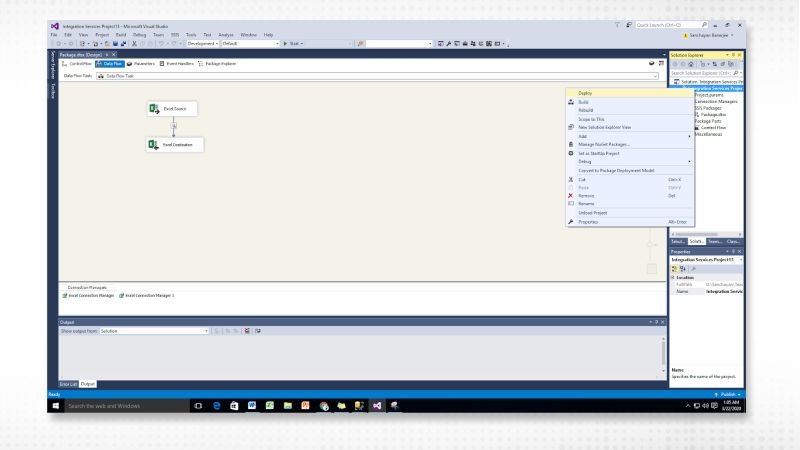Click Remove in the context menu
This screenshot has width=800, height=450.
point(630,195)
